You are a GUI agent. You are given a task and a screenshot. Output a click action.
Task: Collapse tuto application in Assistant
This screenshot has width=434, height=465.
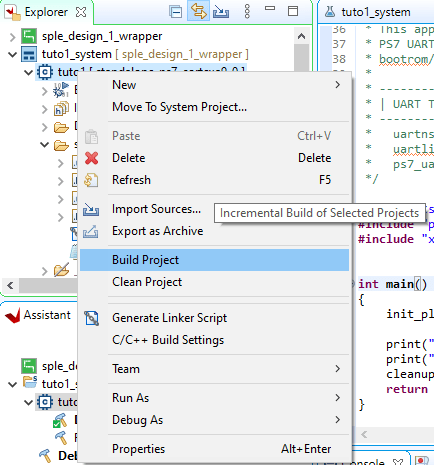coord(29,402)
